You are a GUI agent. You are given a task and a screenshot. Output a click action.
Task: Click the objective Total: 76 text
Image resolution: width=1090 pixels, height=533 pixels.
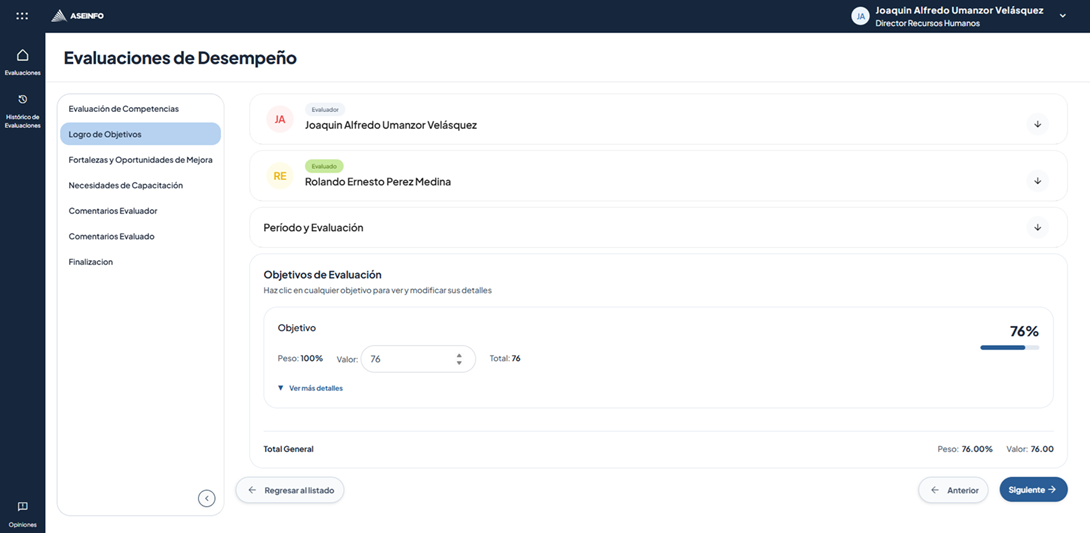pyautogui.click(x=505, y=359)
